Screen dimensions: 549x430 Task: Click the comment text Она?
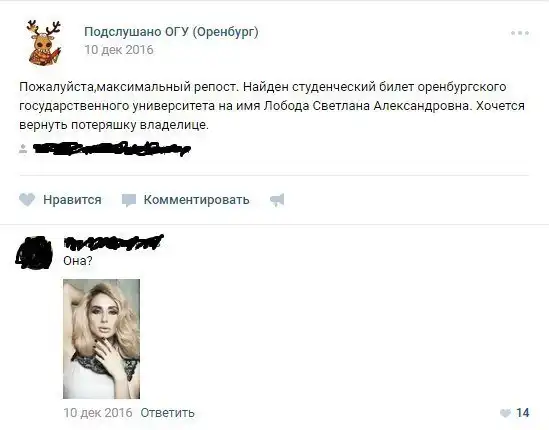pos(78,261)
